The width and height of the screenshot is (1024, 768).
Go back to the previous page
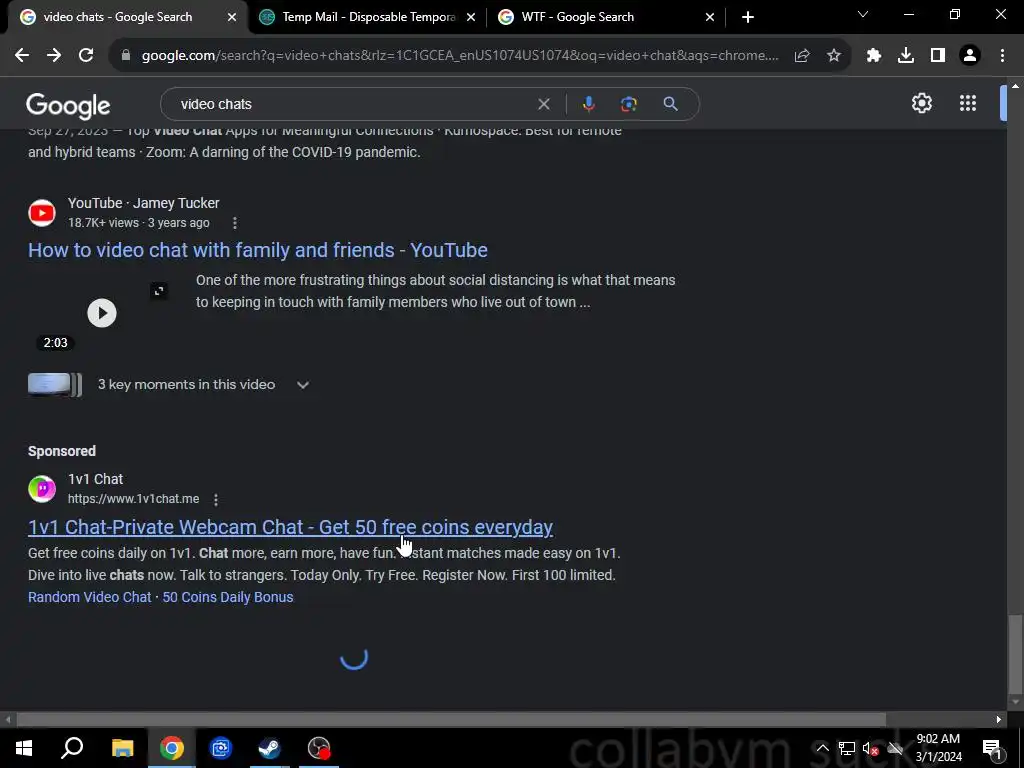(x=22, y=56)
